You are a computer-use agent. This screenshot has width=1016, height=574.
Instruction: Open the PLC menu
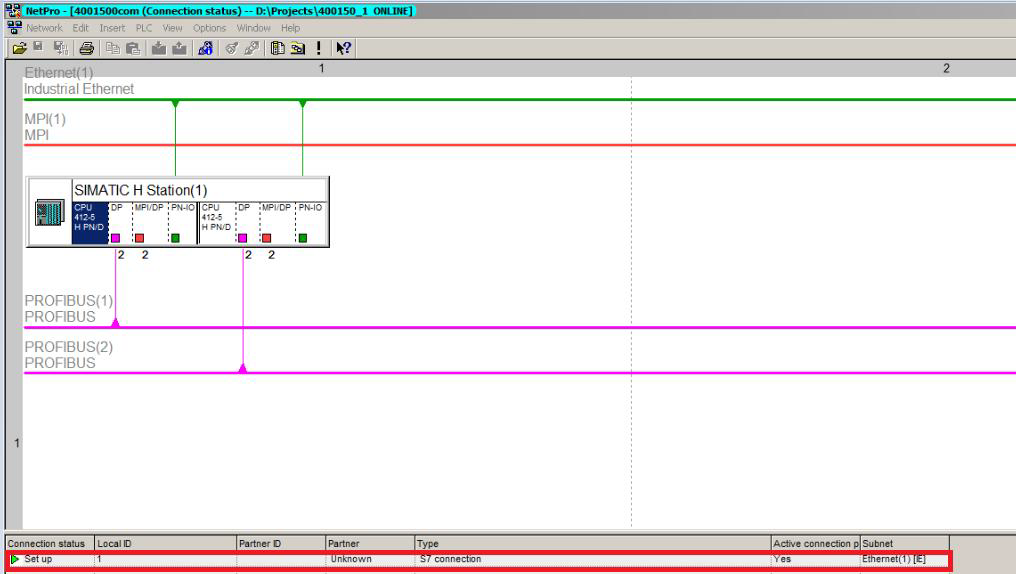144,28
